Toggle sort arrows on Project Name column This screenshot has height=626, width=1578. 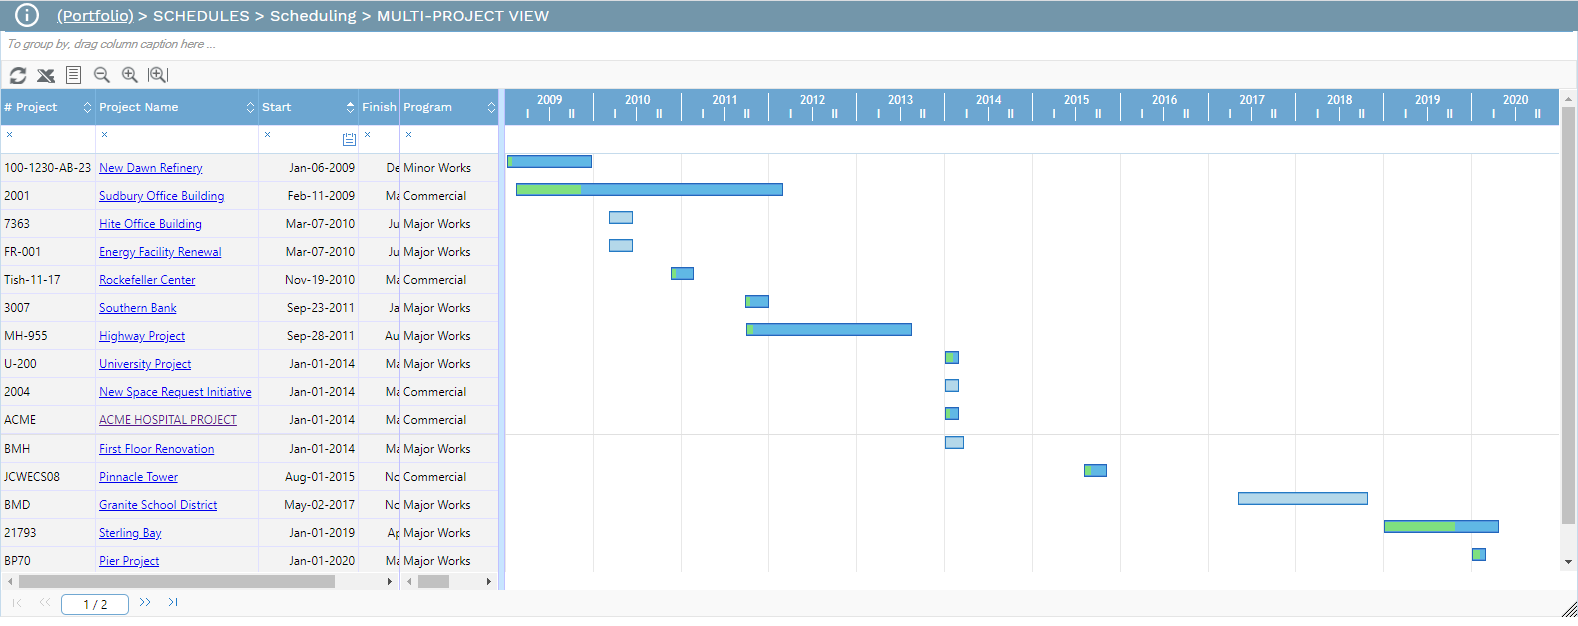point(250,107)
